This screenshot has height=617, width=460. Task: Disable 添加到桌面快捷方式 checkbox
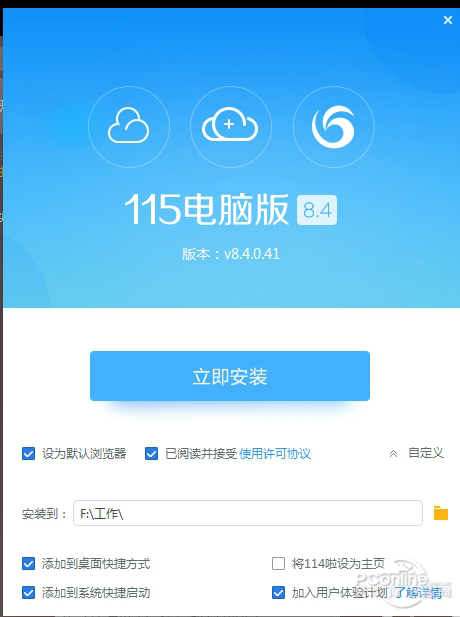tap(28, 563)
